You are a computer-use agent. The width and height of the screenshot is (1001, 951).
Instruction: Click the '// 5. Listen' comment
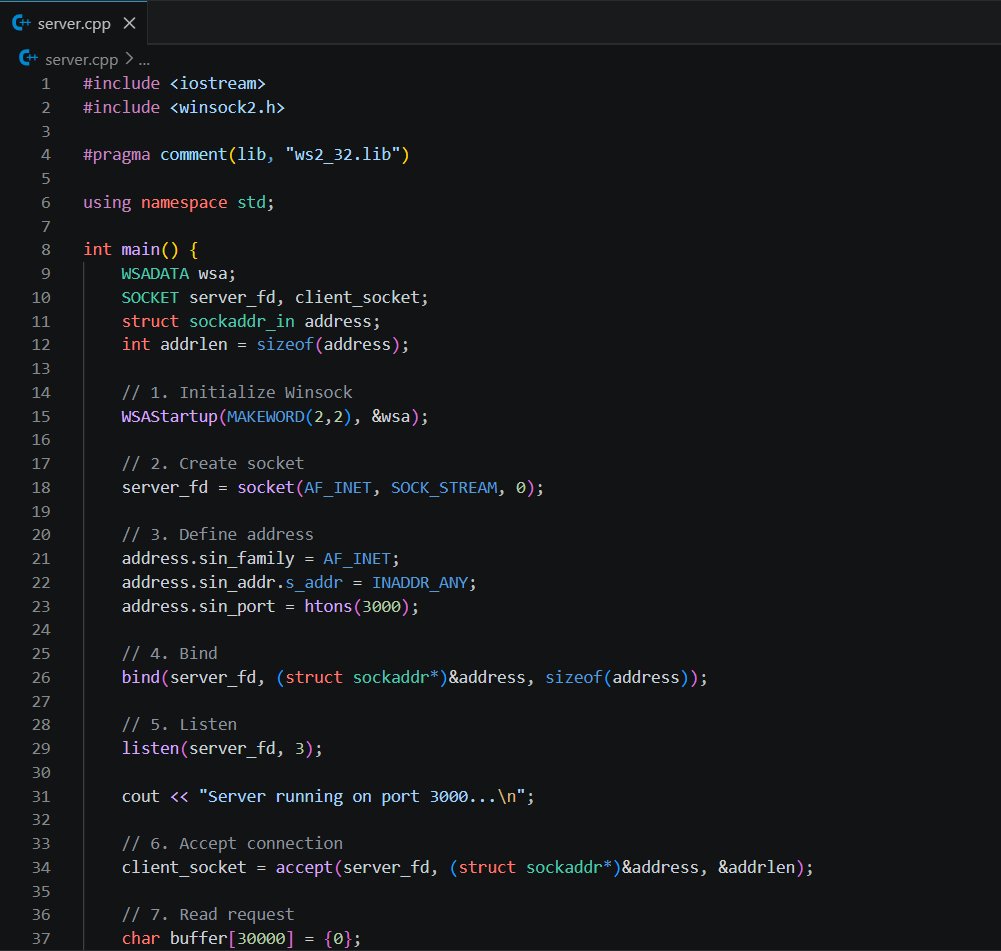(x=179, y=725)
